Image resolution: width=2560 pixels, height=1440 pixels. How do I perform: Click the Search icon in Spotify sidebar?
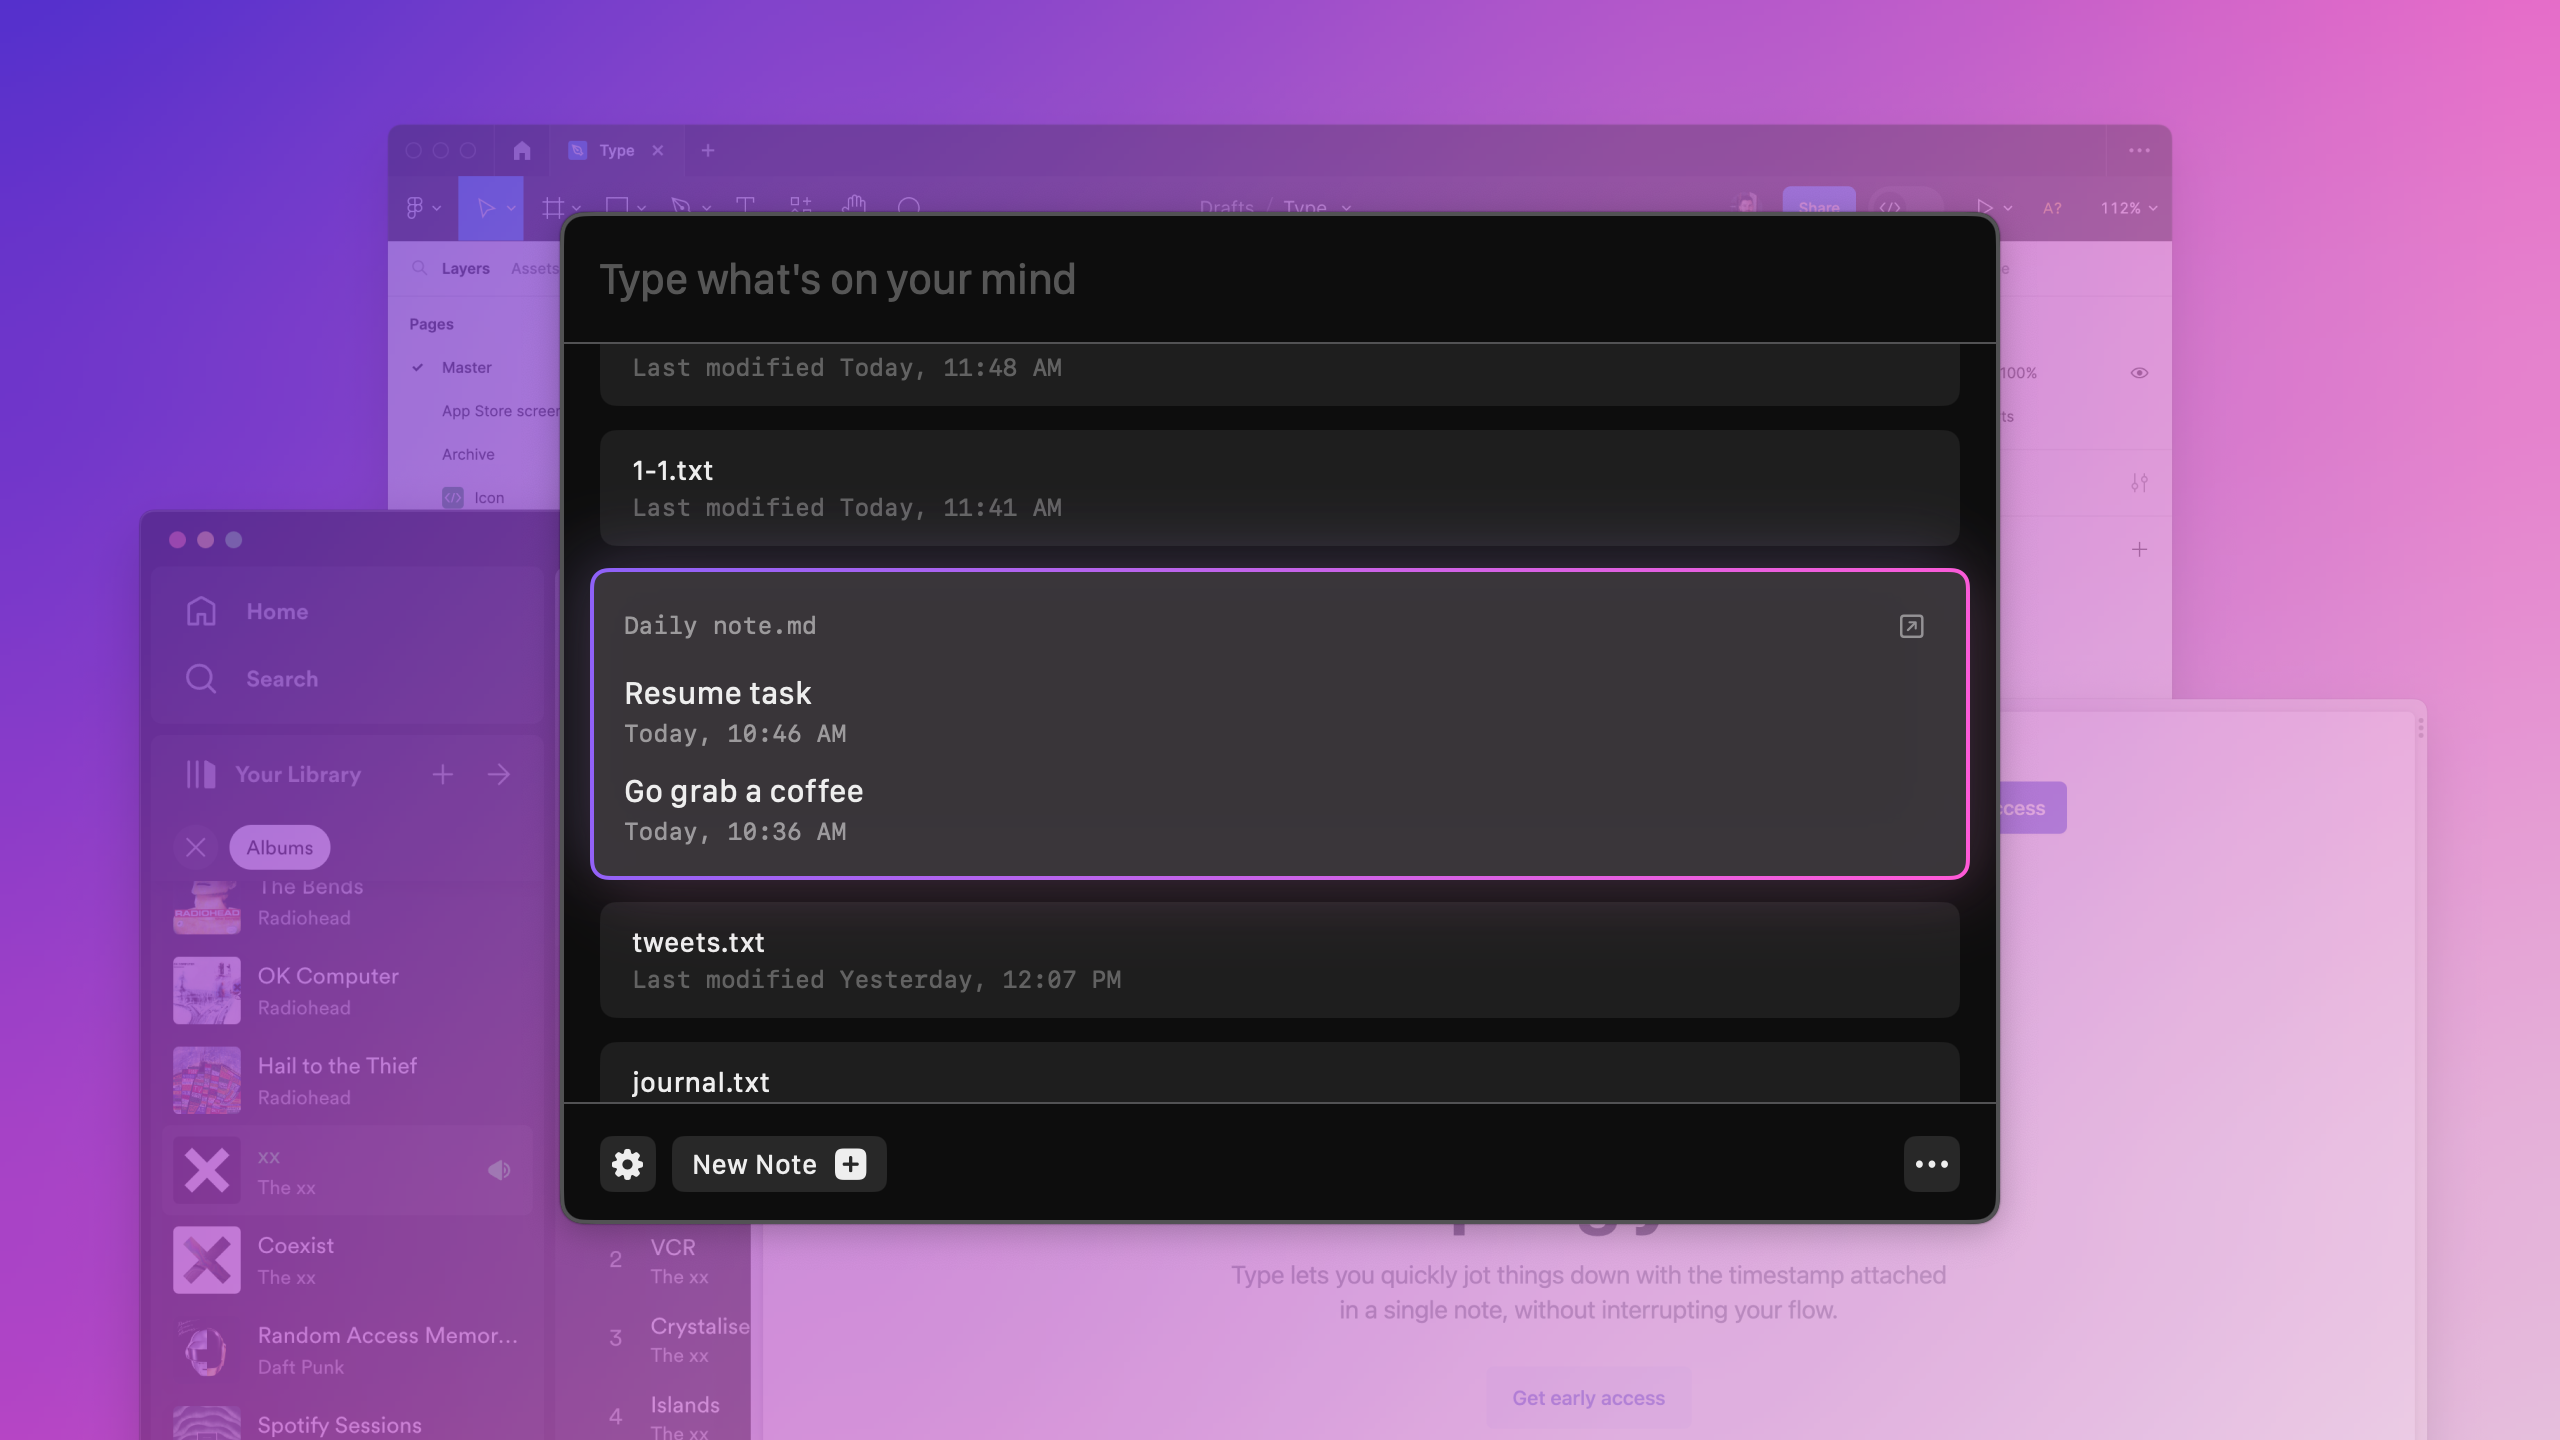pos(200,679)
